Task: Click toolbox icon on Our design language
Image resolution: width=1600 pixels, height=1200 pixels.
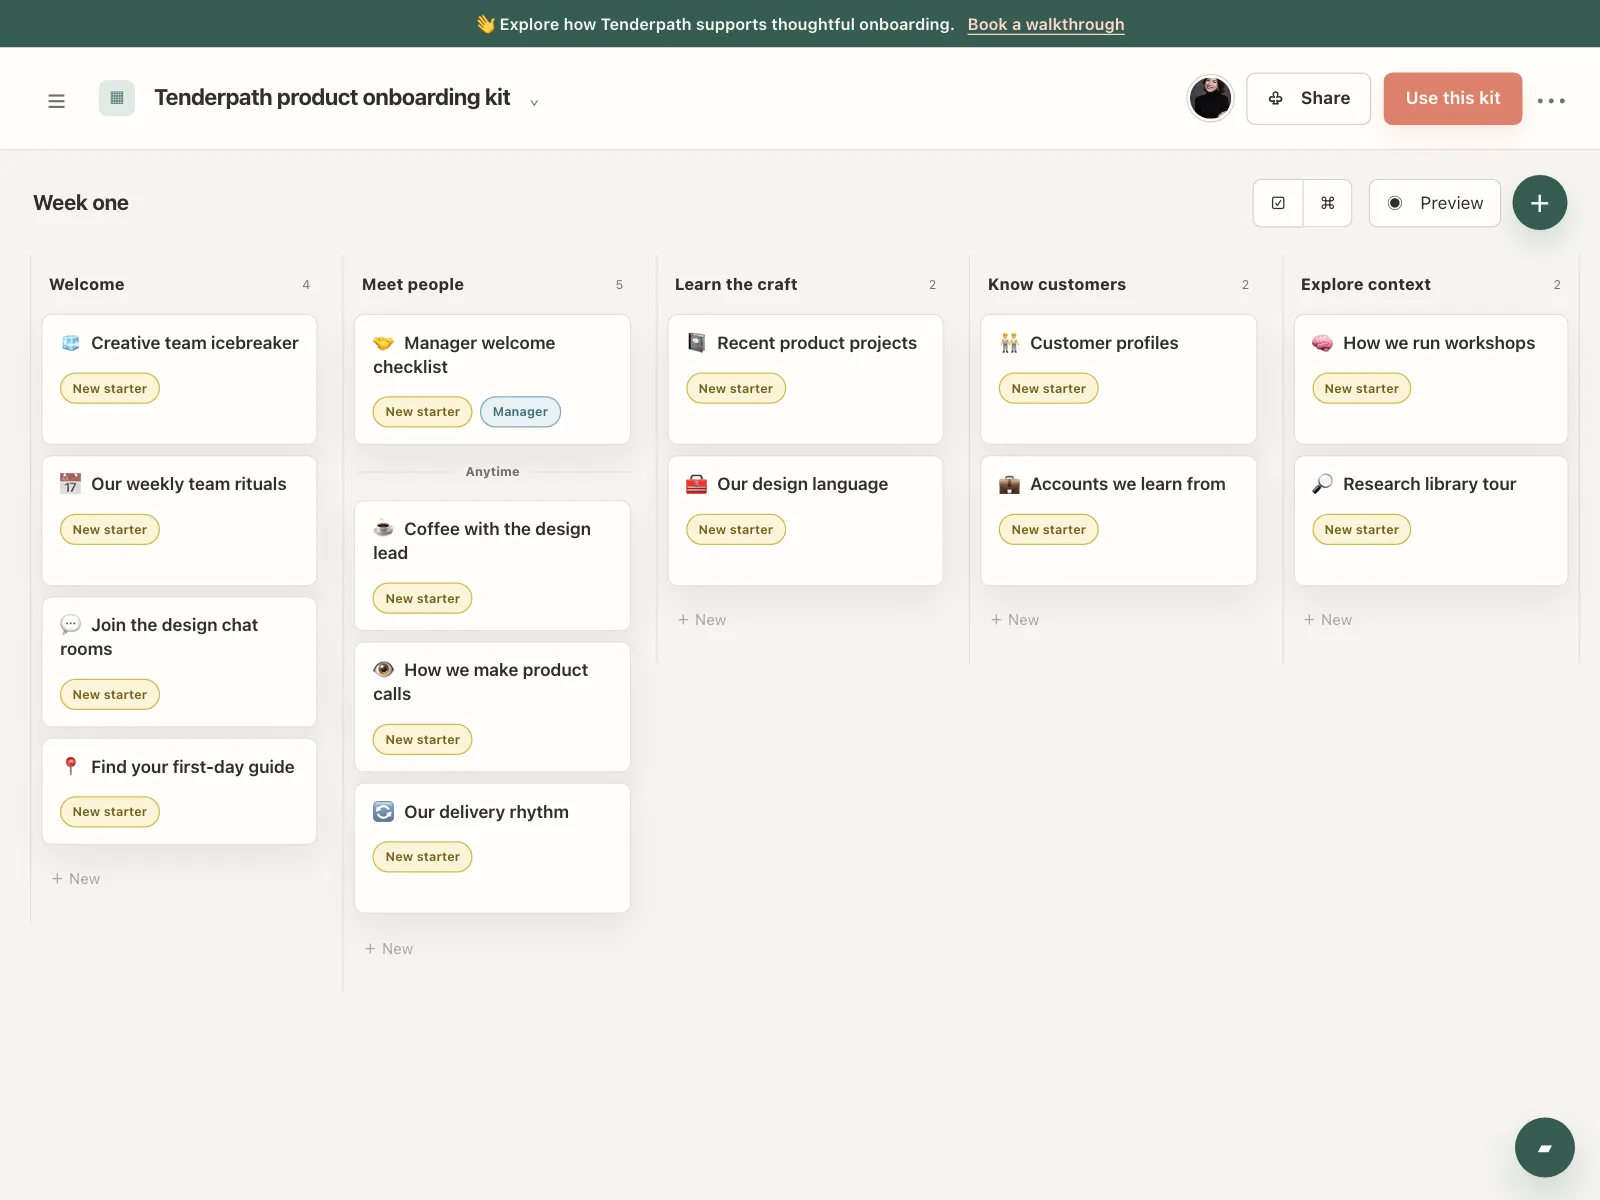Action: [696, 484]
